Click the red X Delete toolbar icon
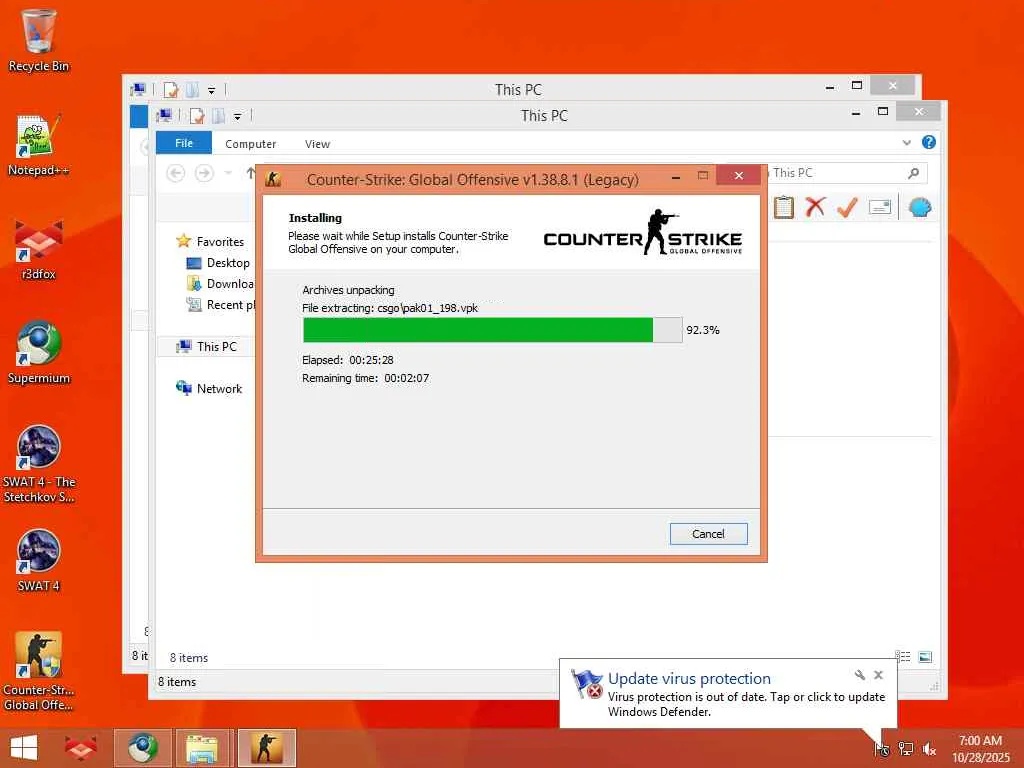This screenshot has height=768, width=1024. pos(815,208)
